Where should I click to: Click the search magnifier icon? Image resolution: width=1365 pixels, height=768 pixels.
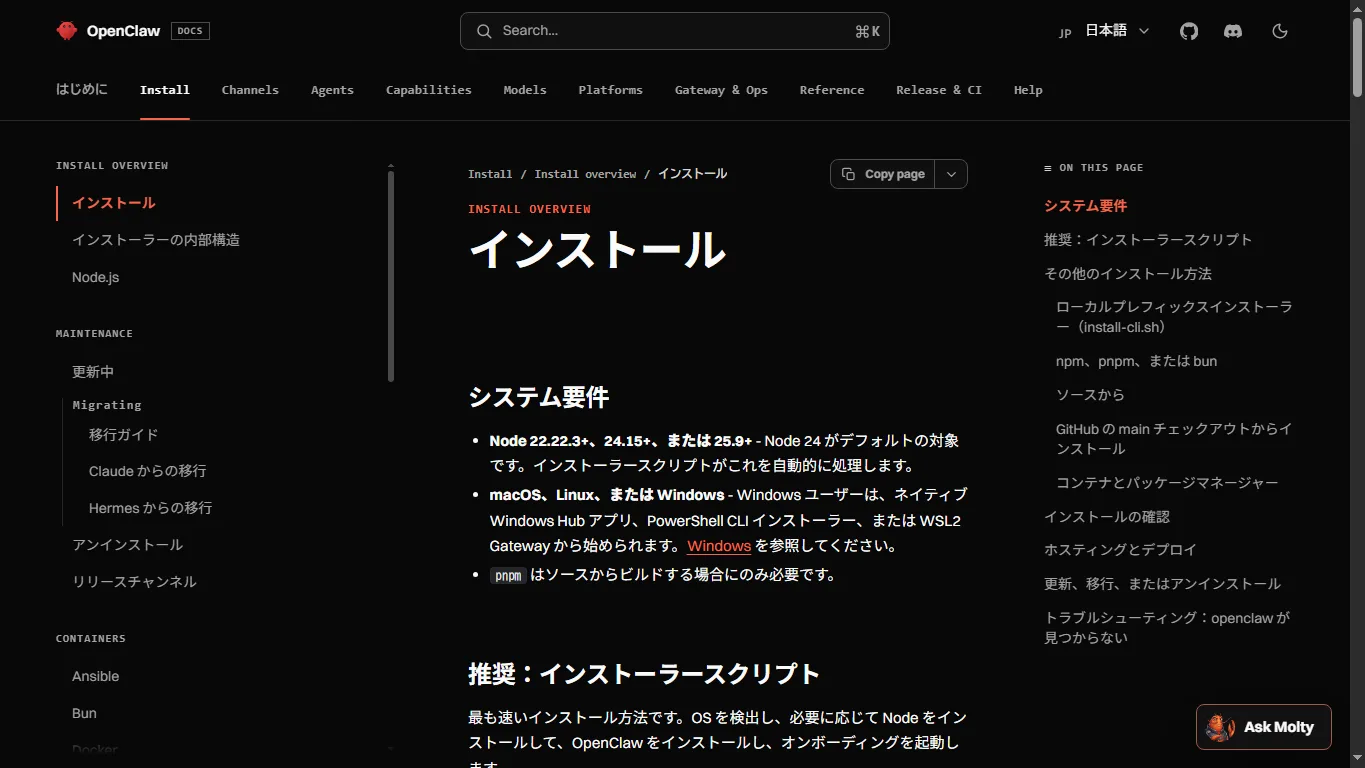click(484, 31)
